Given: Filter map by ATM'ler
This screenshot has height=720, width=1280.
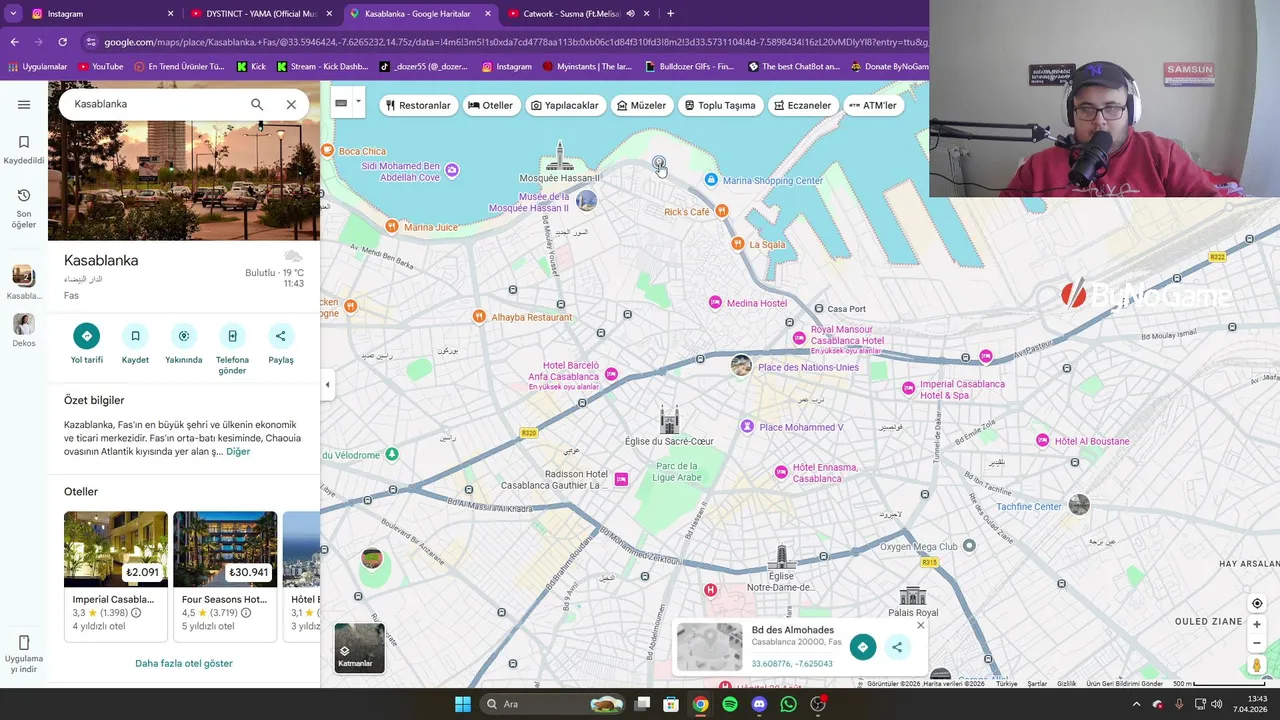Looking at the screenshot, I should coord(873,105).
